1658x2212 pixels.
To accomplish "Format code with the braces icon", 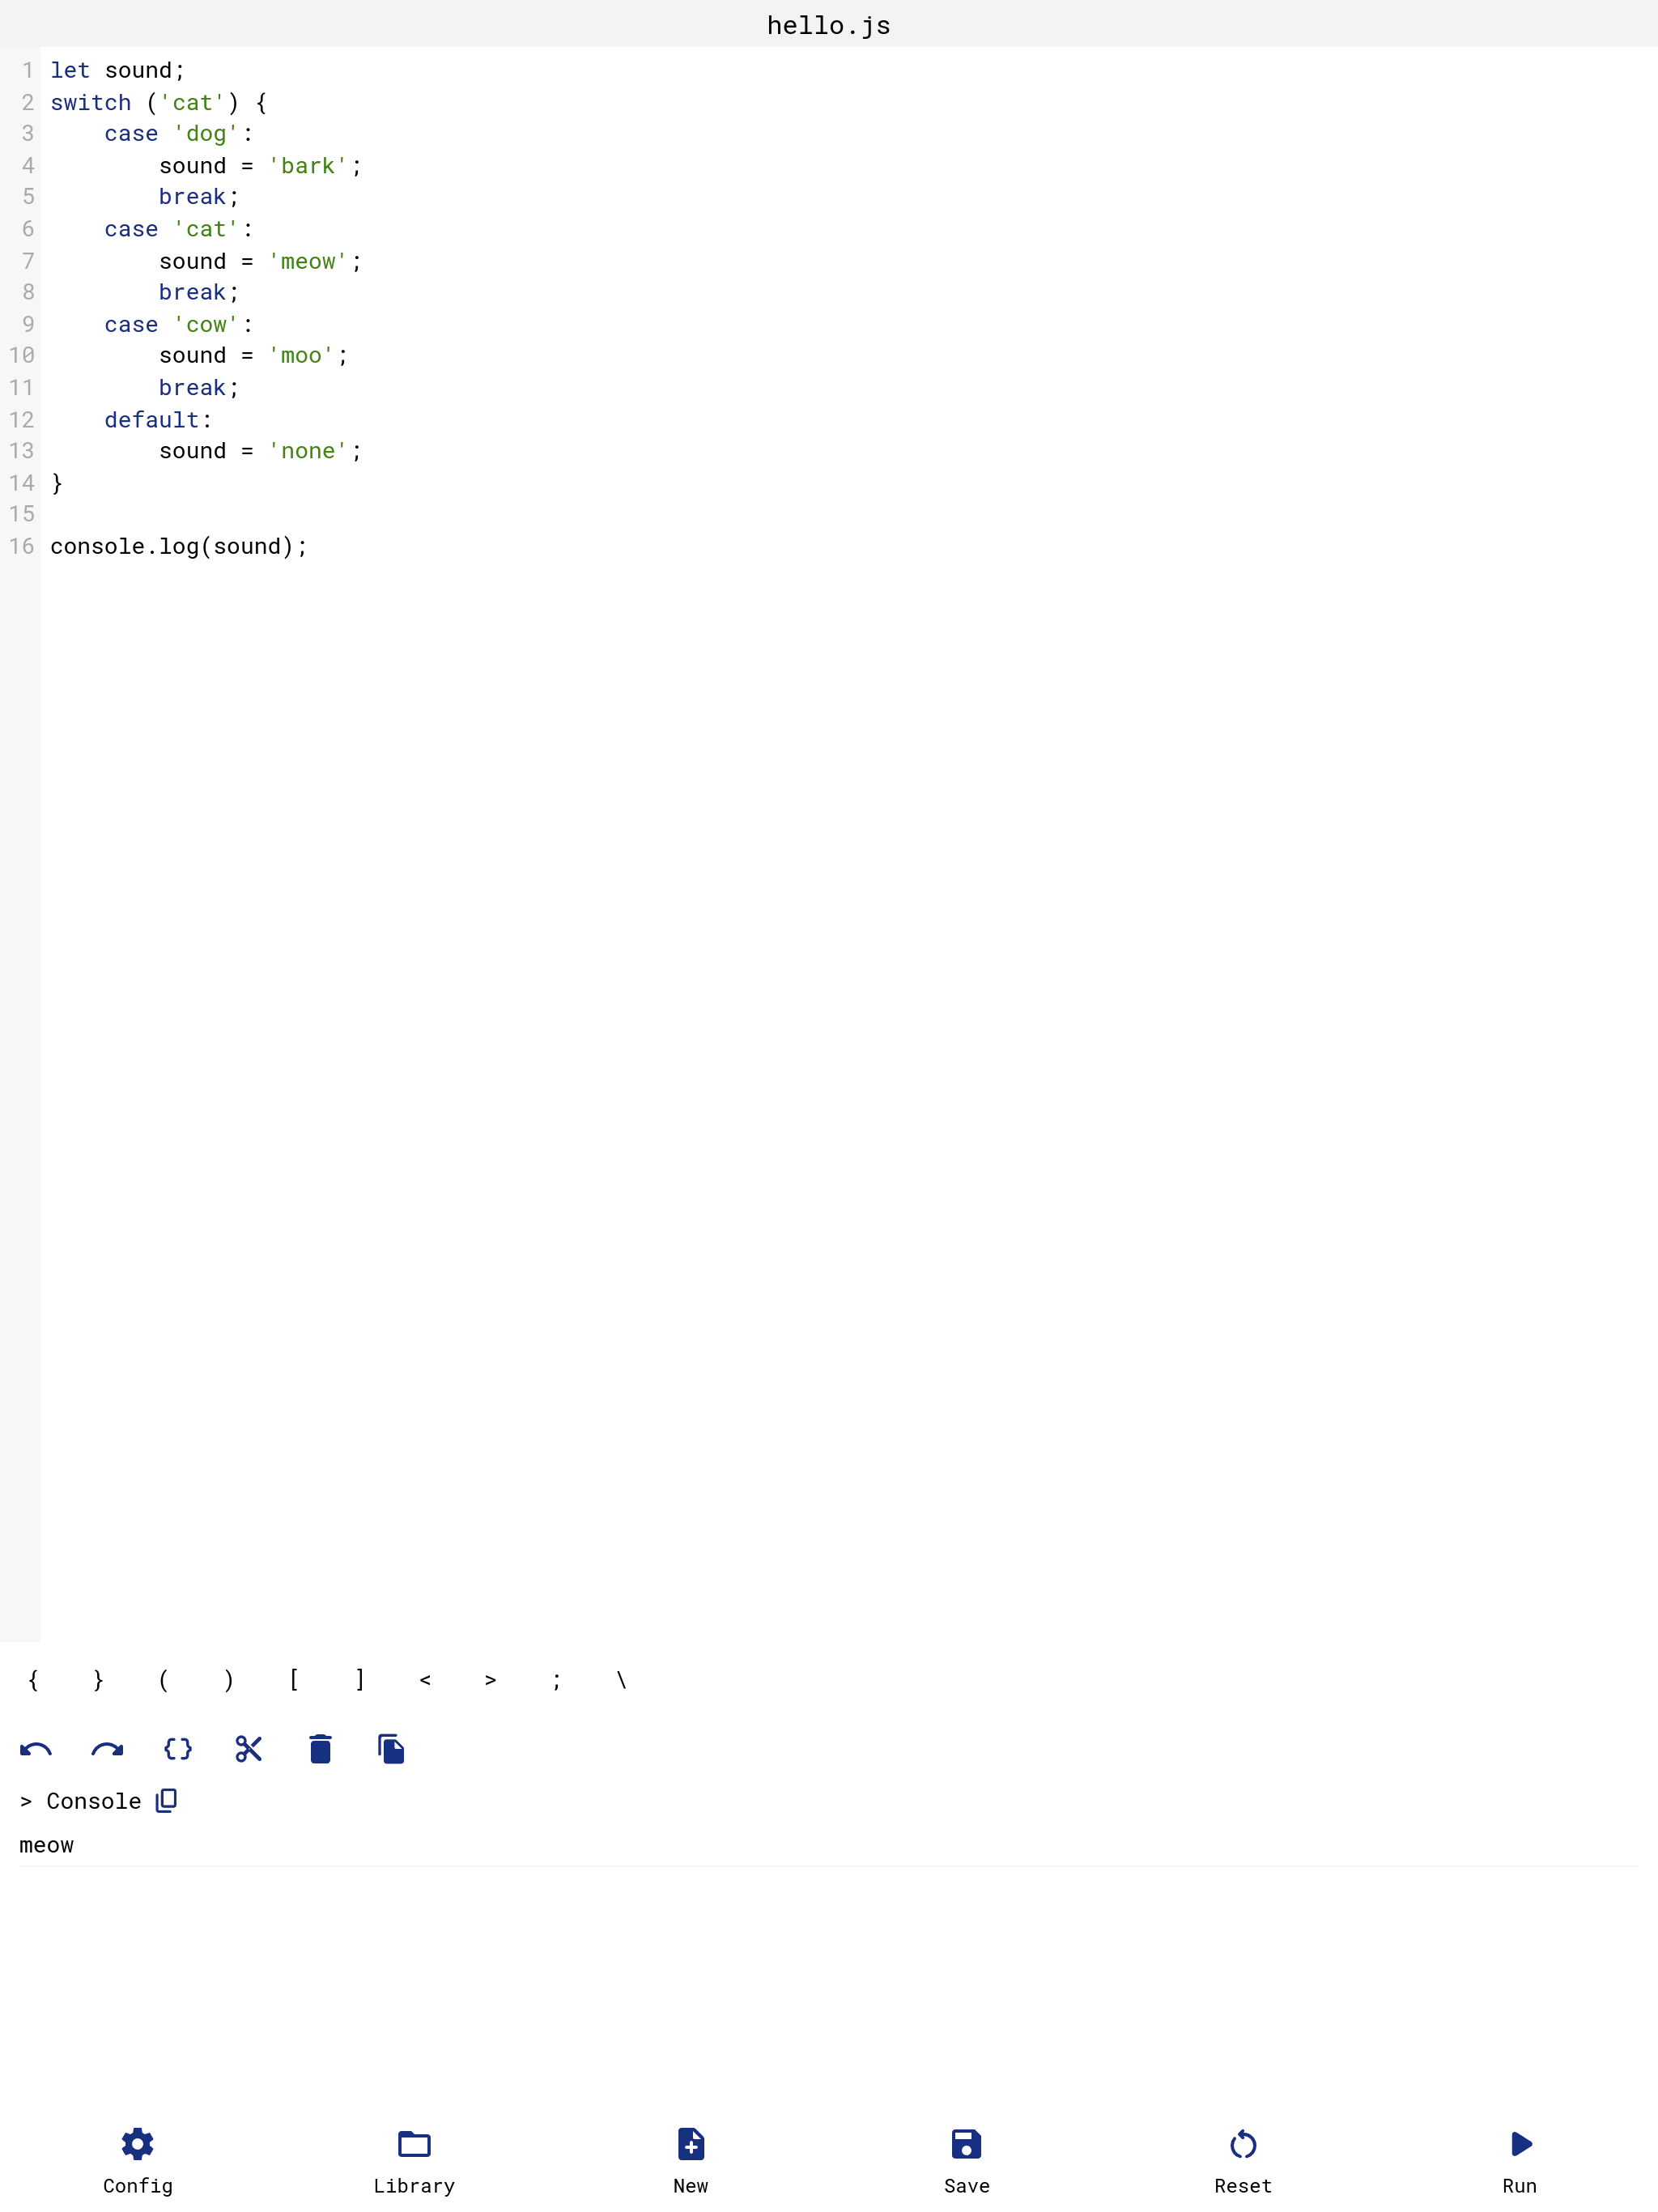I will [x=178, y=1749].
